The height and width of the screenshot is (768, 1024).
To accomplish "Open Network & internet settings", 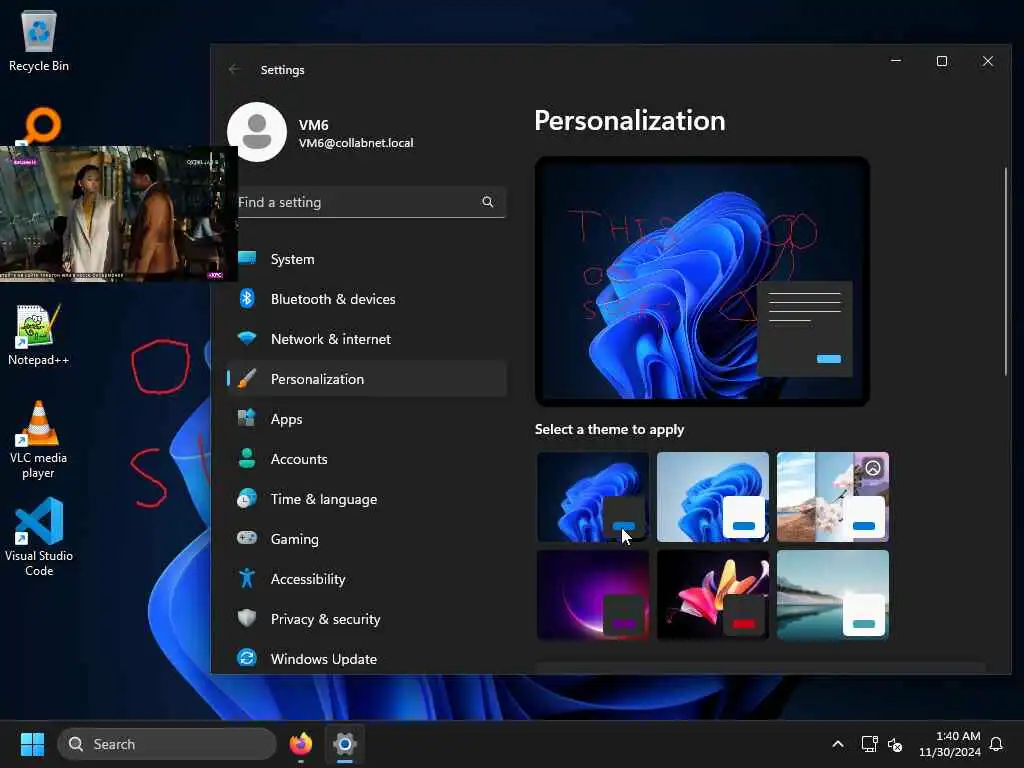I will click(367, 339).
